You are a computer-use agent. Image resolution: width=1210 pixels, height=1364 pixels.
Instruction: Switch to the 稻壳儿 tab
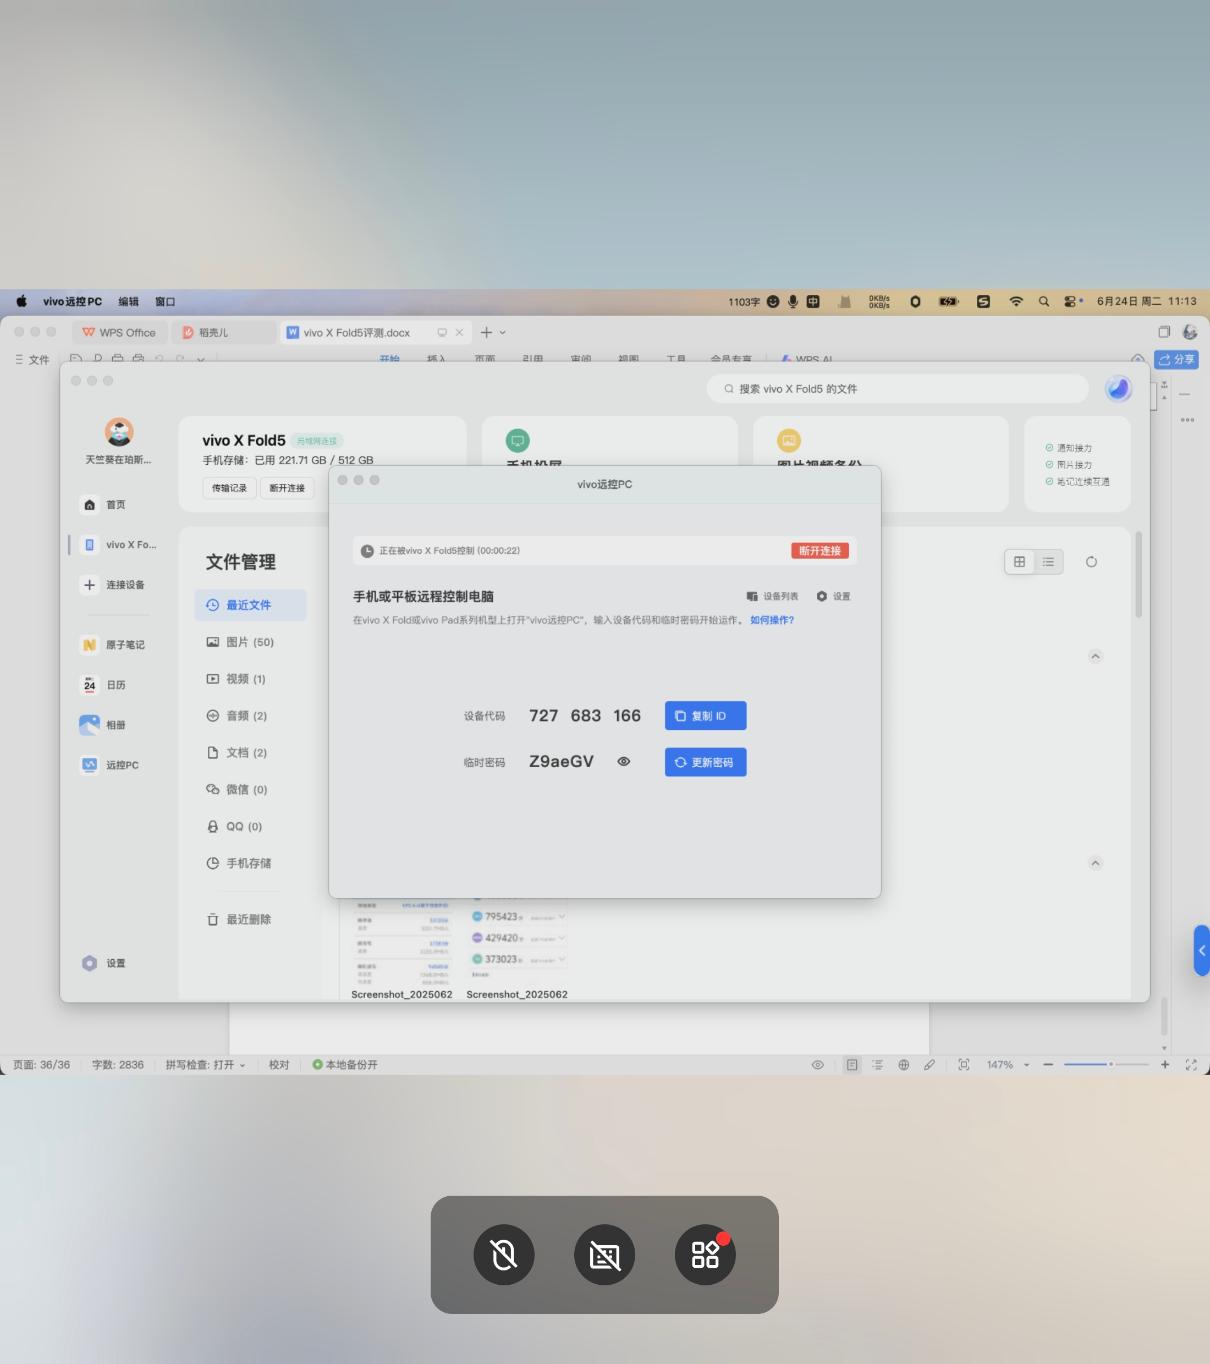tap(222, 332)
